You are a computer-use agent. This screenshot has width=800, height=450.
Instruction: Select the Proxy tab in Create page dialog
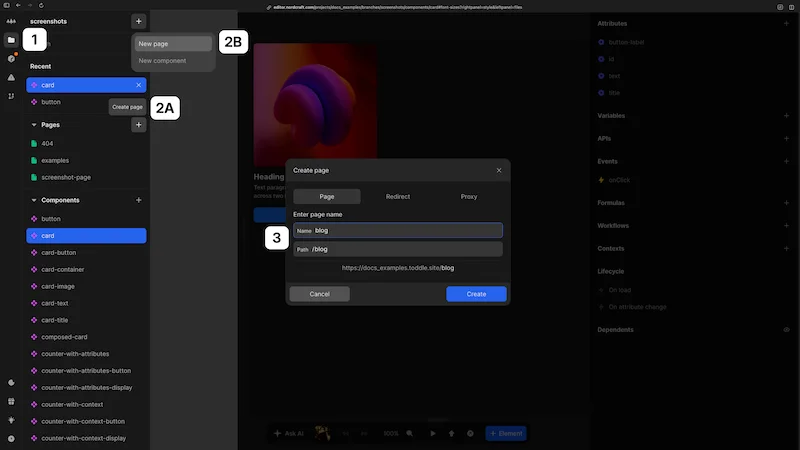[468, 196]
